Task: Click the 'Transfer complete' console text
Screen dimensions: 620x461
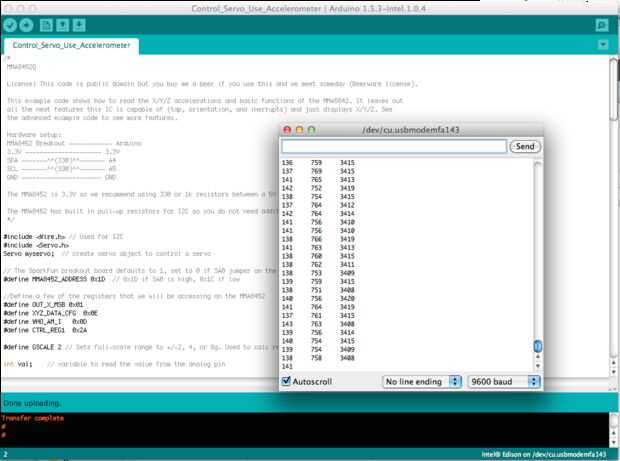Action: coord(32,418)
